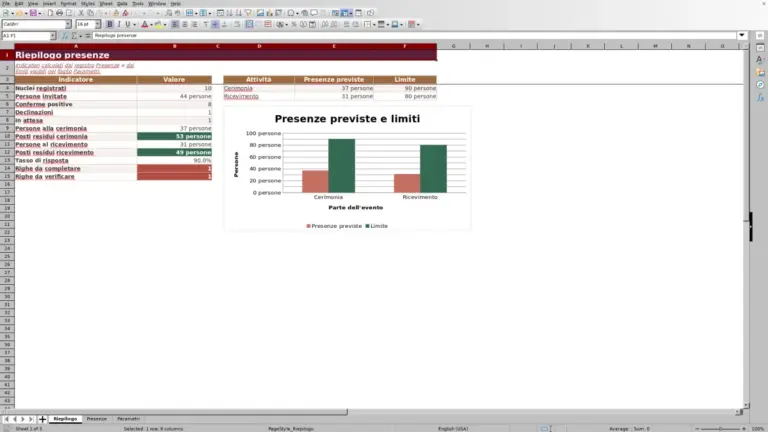Toggle Wrap Text
Image resolution: width=768 pixels, height=432 pixels.
(237, 24)
